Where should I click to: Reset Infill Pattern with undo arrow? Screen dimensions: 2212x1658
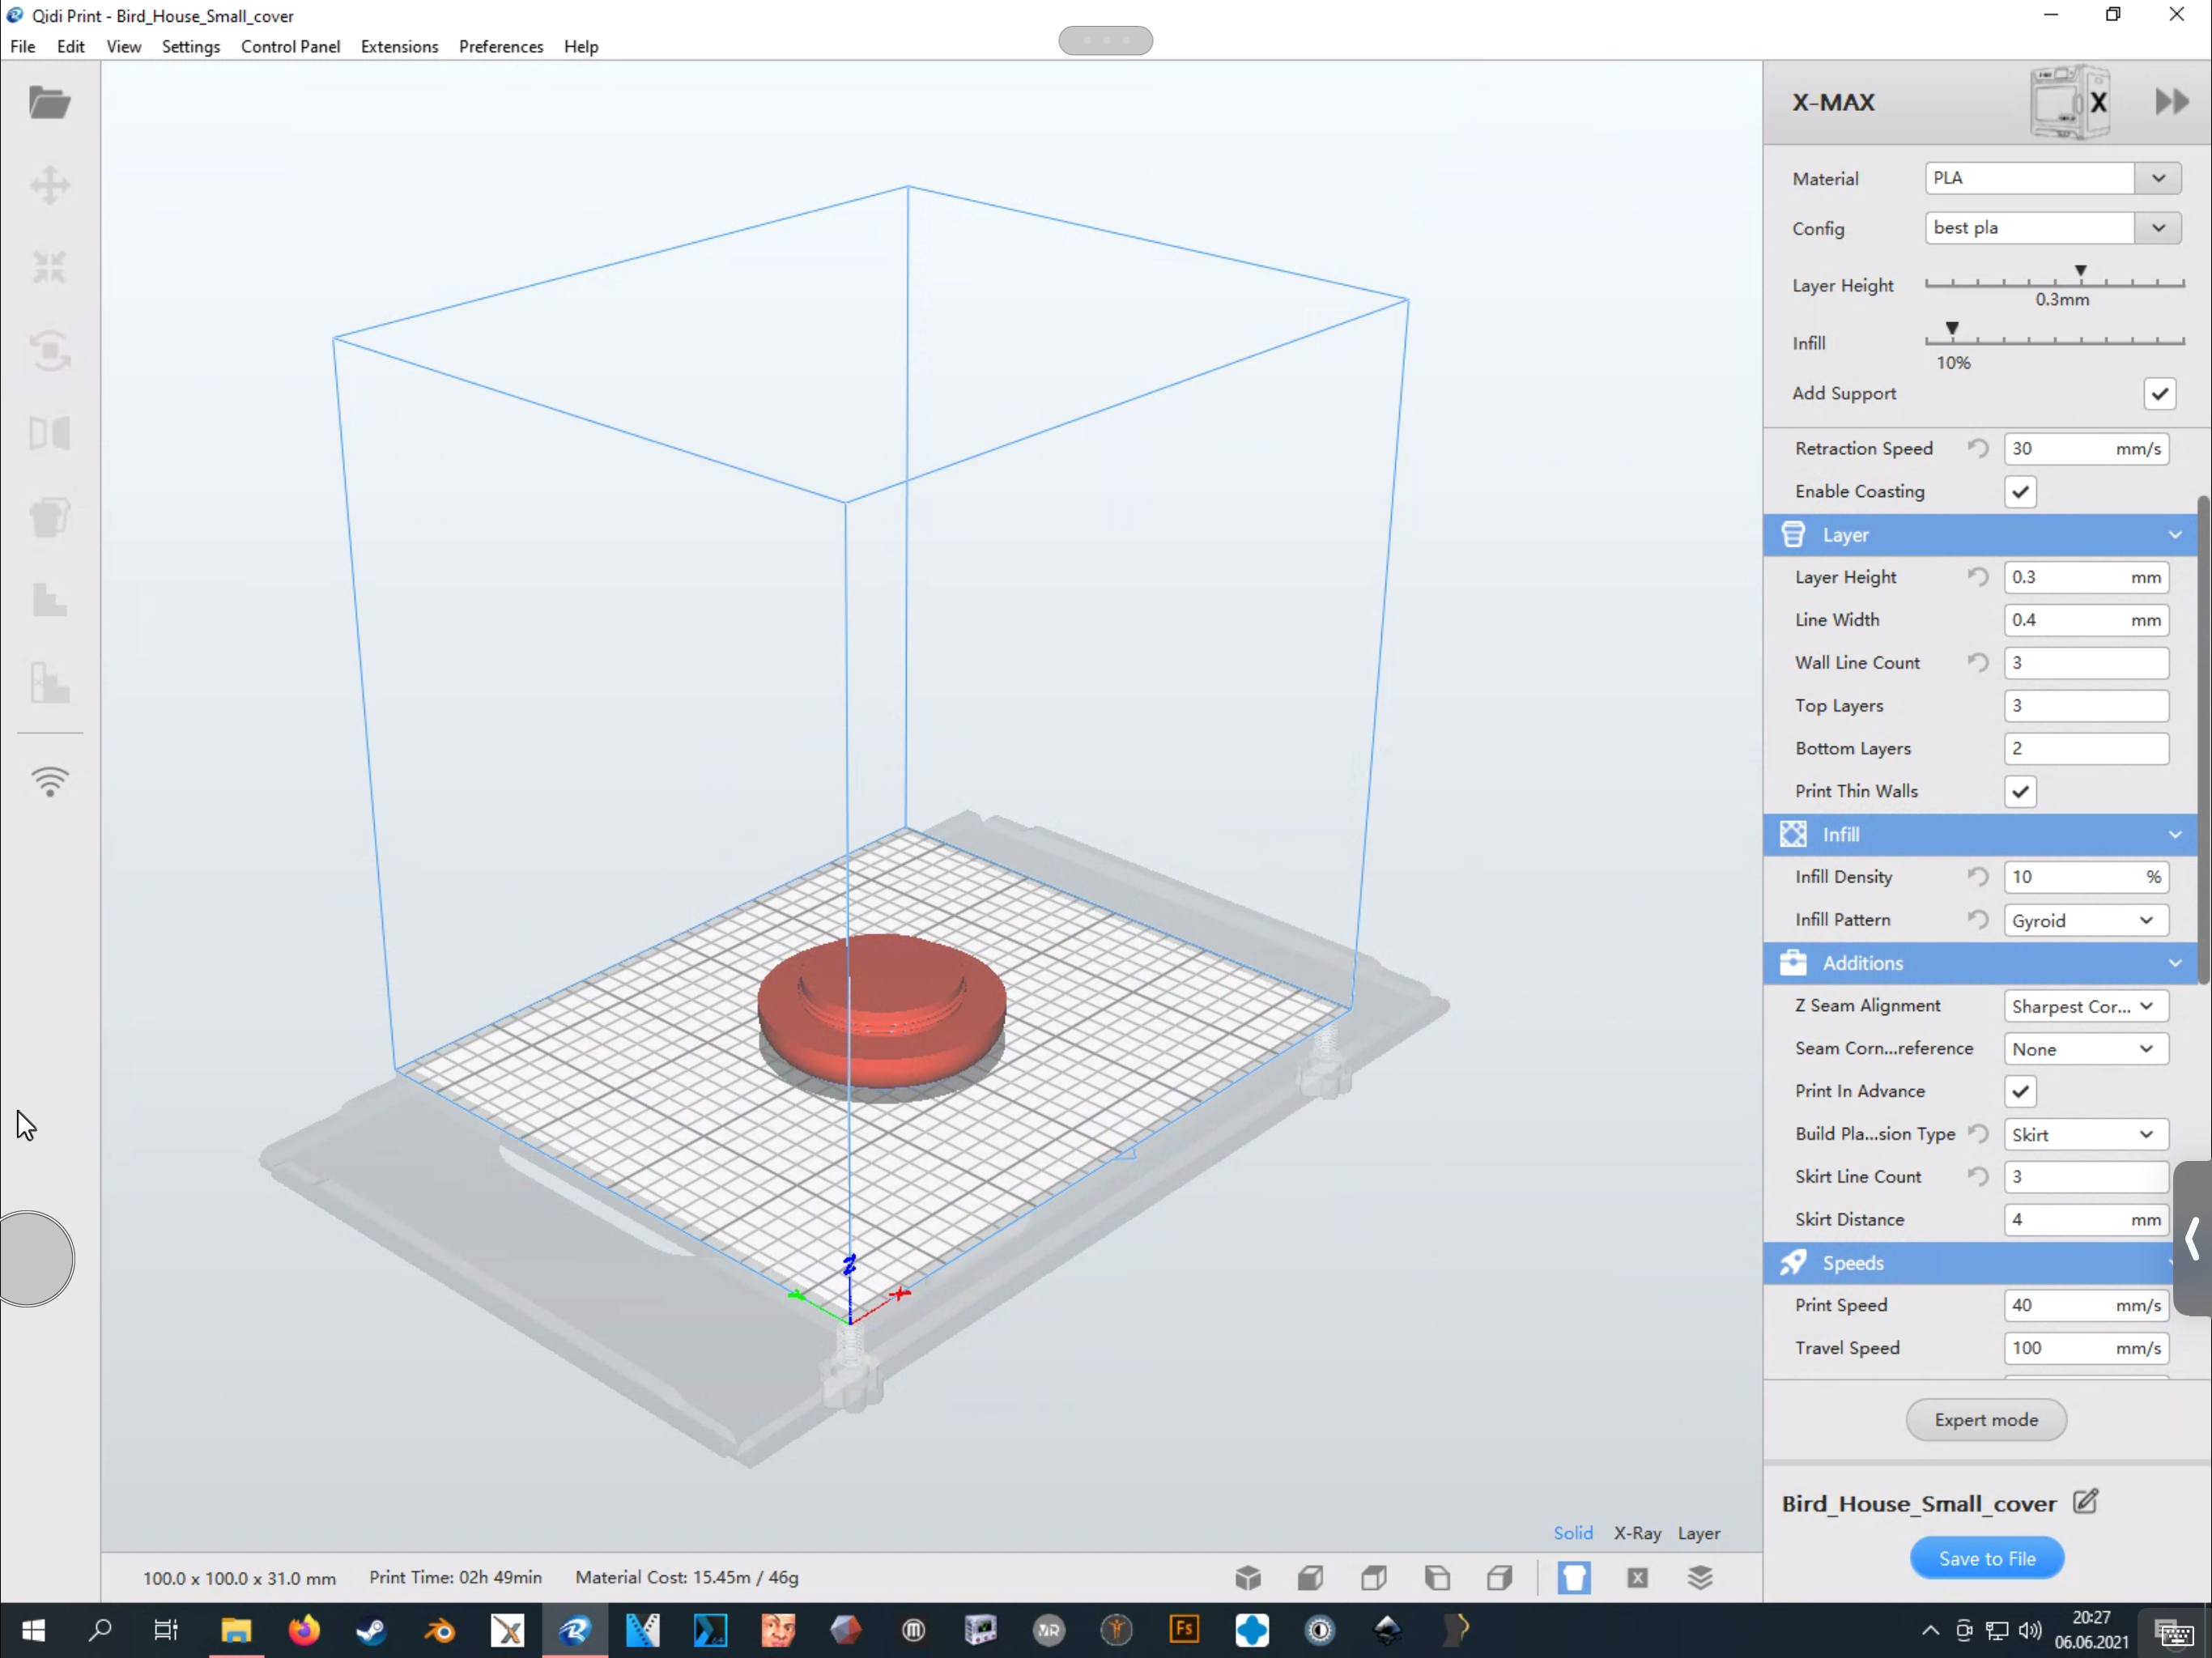pos(1978,919)
